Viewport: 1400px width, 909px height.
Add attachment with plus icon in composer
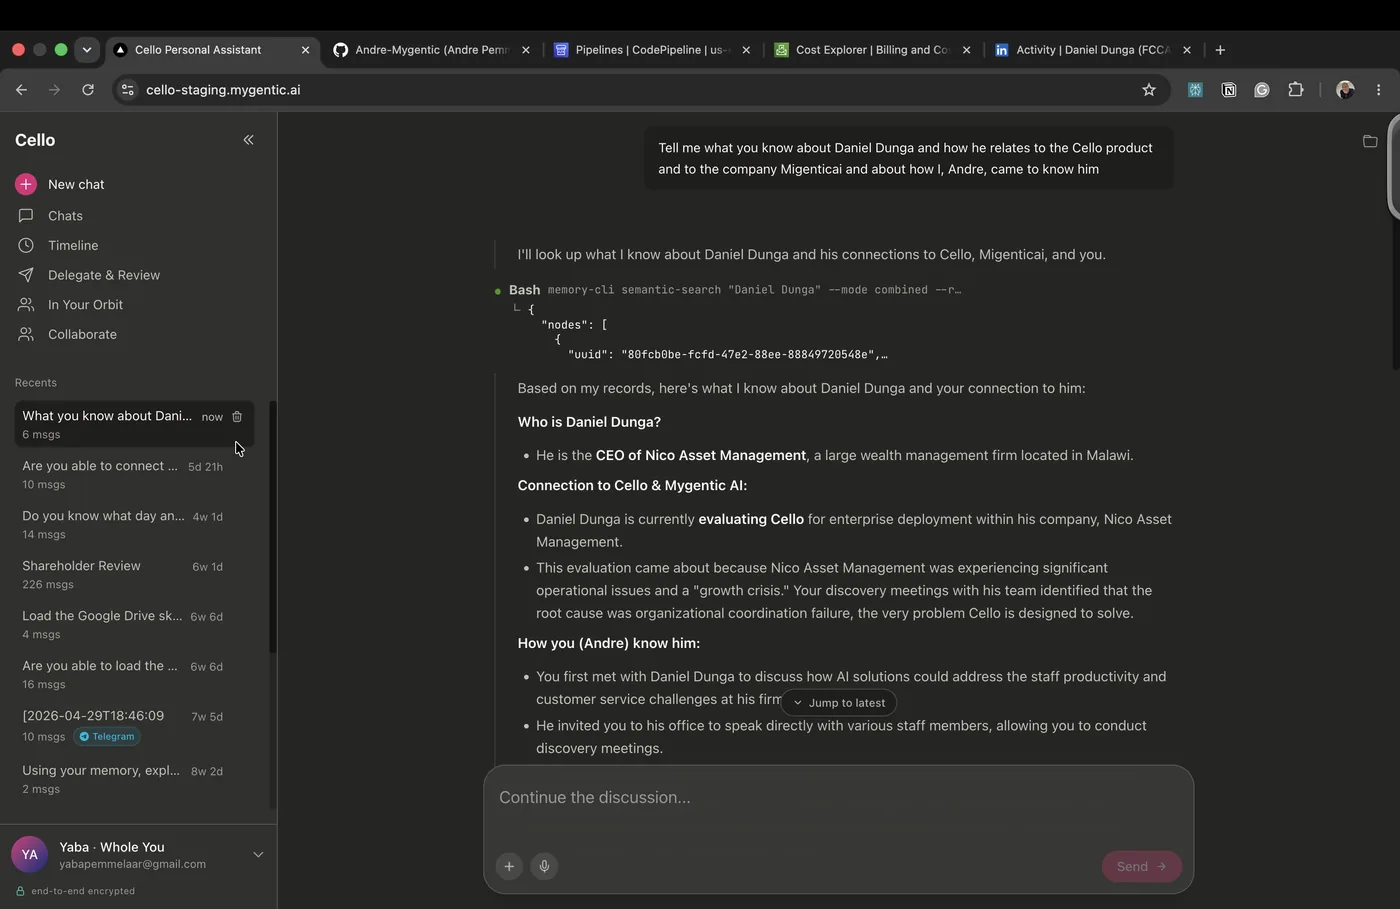509,866
